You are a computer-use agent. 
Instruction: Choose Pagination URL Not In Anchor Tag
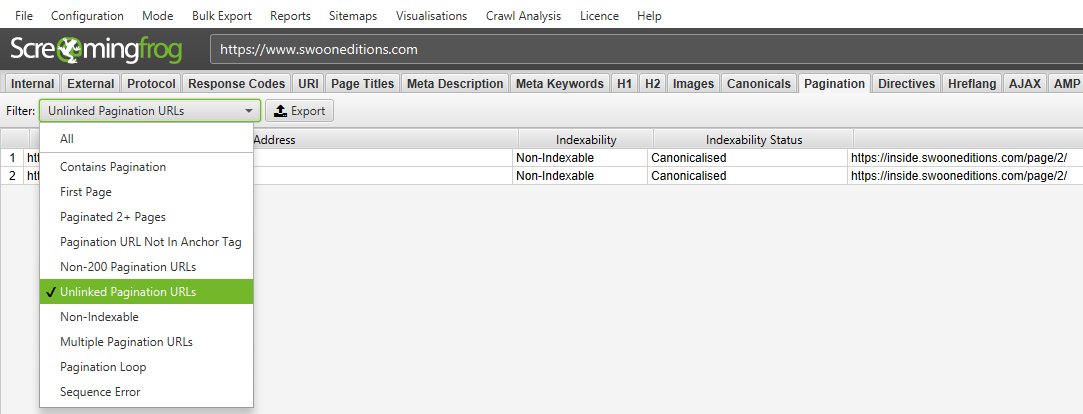[146, 242]
